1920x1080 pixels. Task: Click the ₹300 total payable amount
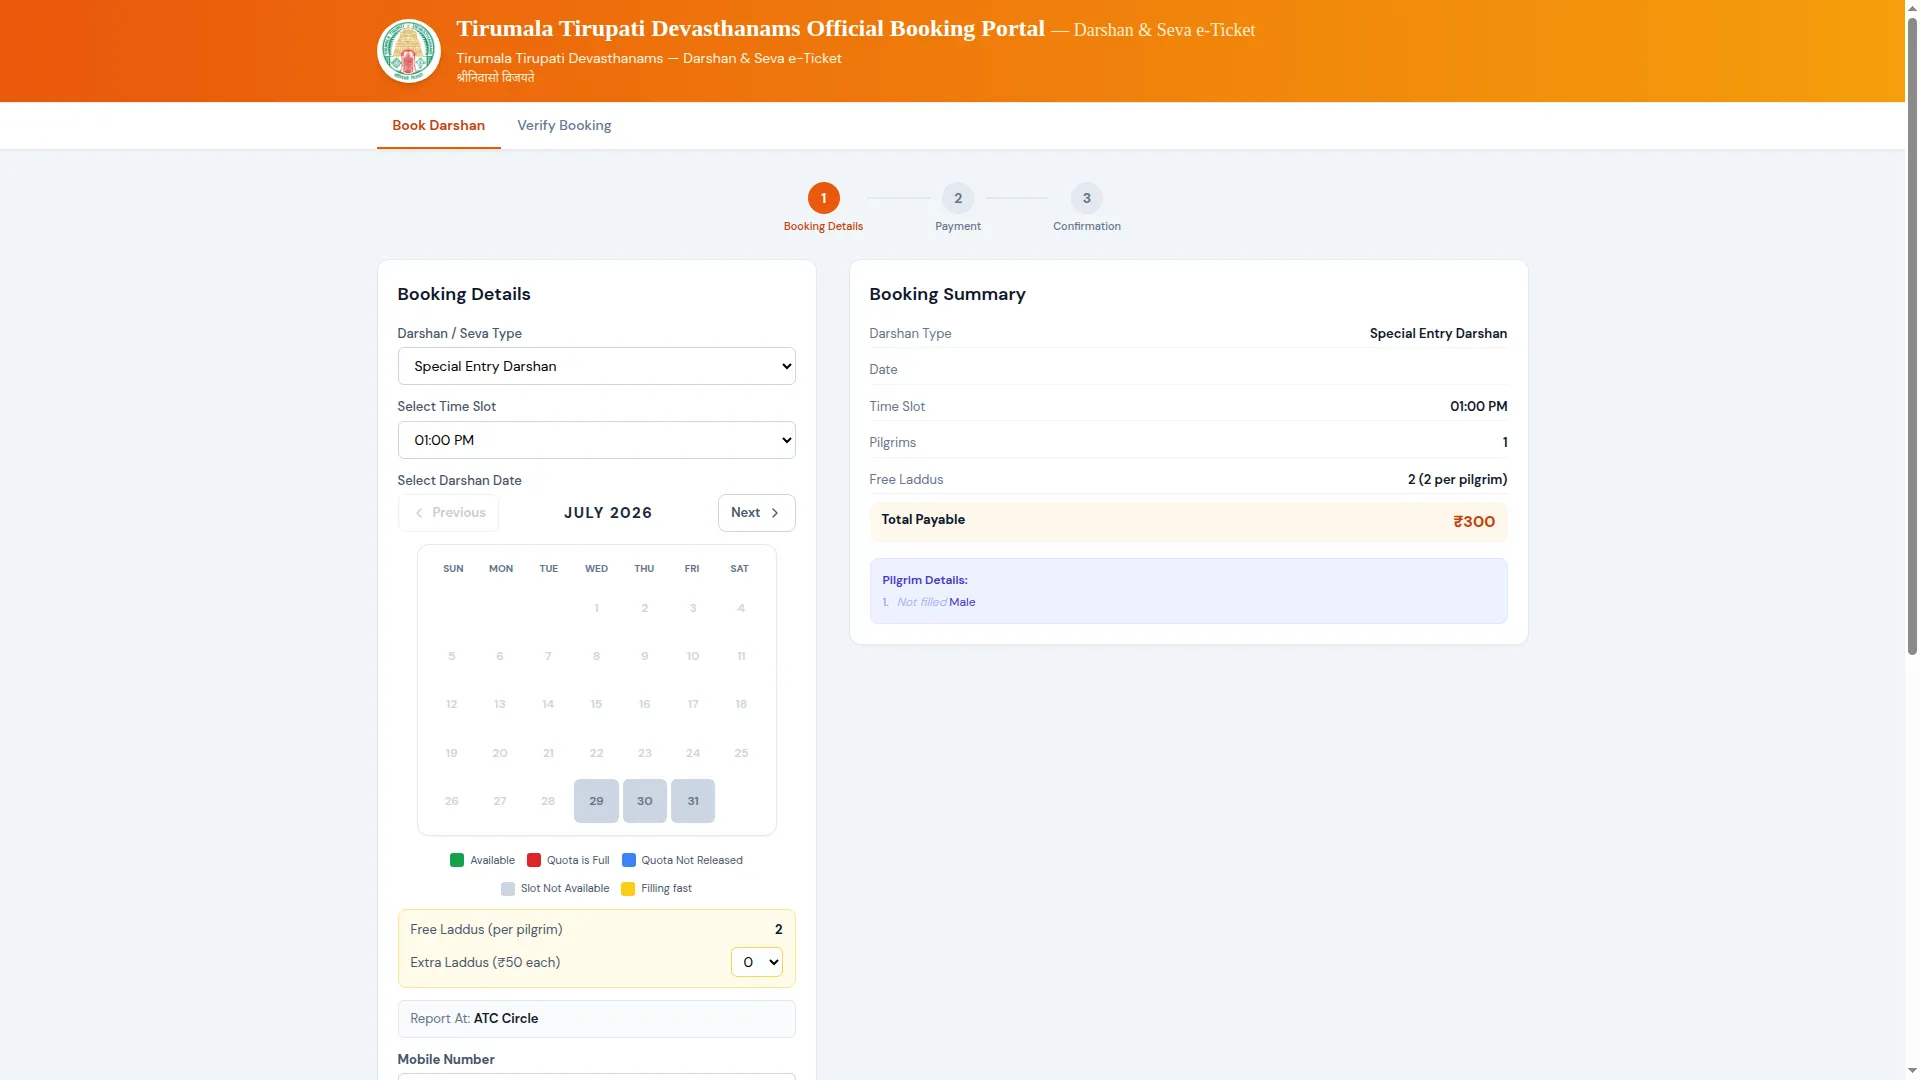click(1474, 522)
